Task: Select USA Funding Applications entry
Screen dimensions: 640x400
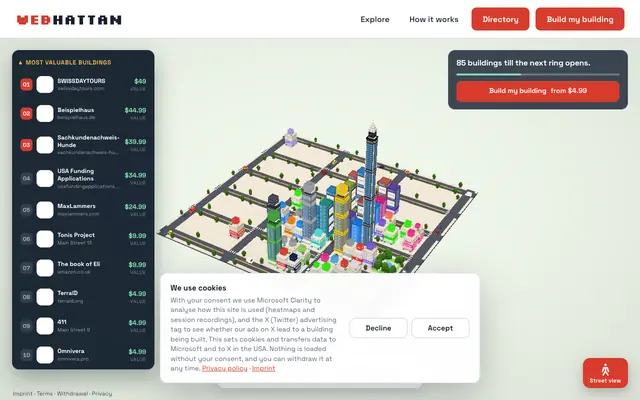Action: tap(83, 178)
